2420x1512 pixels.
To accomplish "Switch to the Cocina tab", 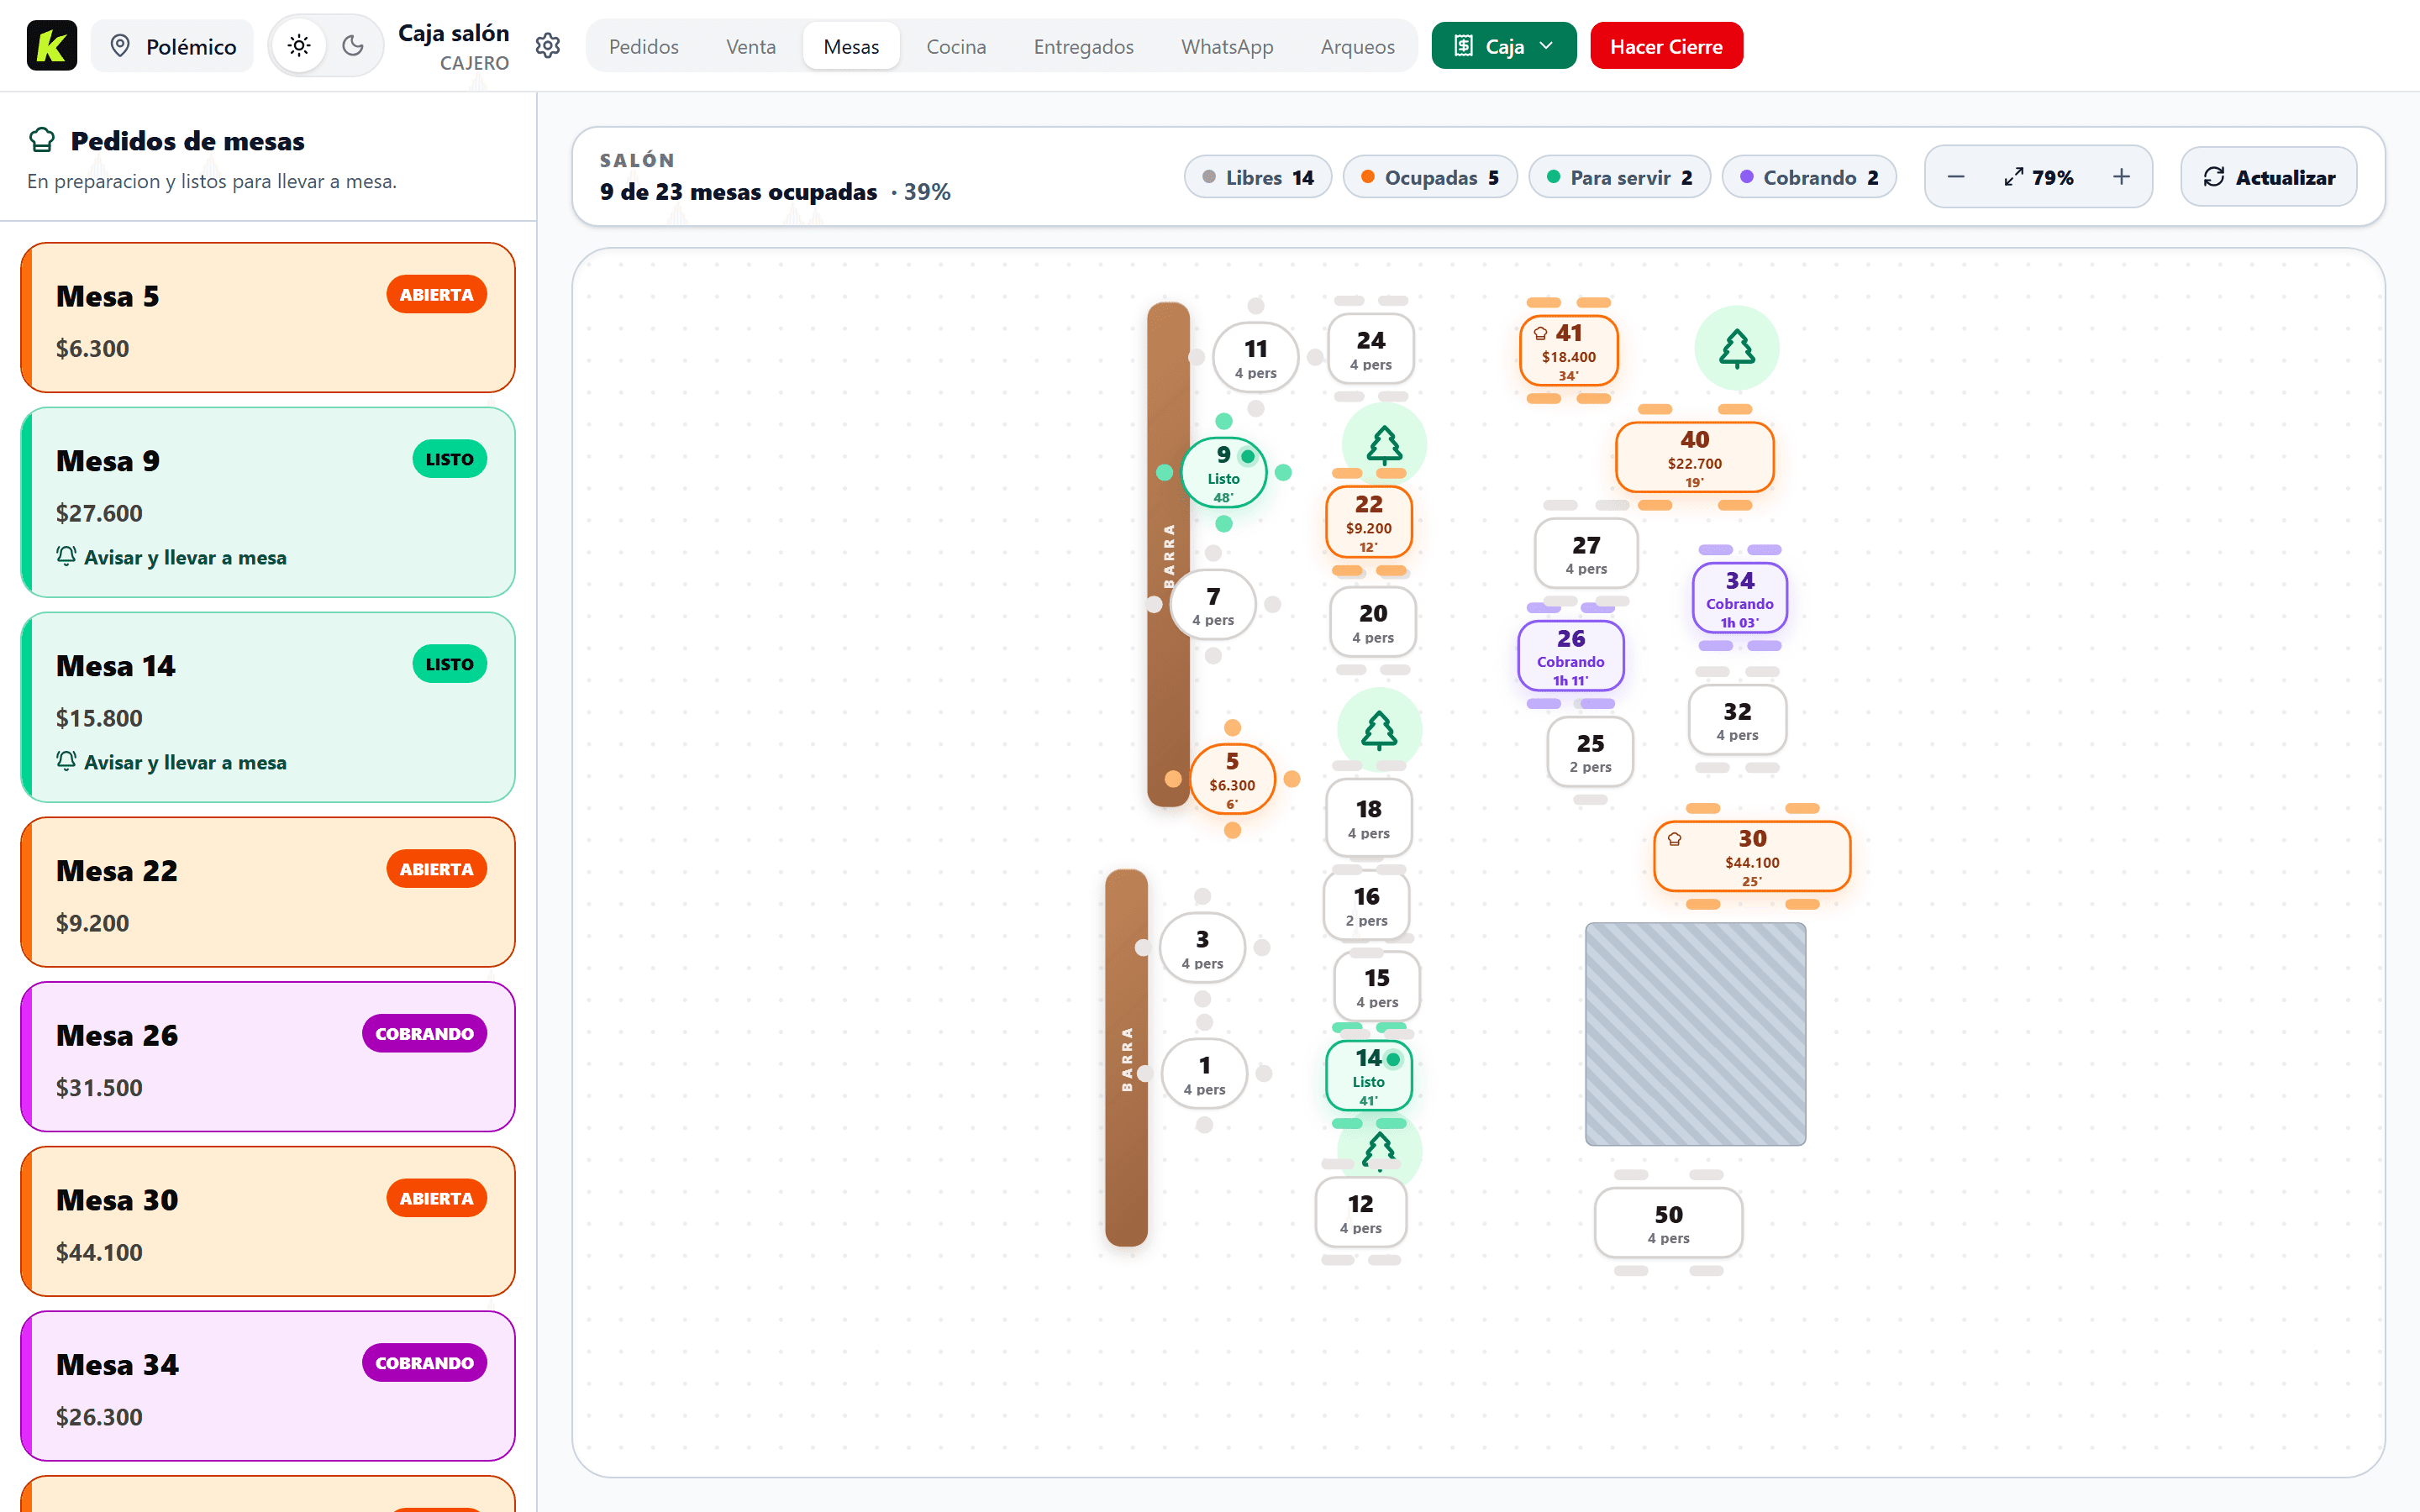I will point(956,46).
